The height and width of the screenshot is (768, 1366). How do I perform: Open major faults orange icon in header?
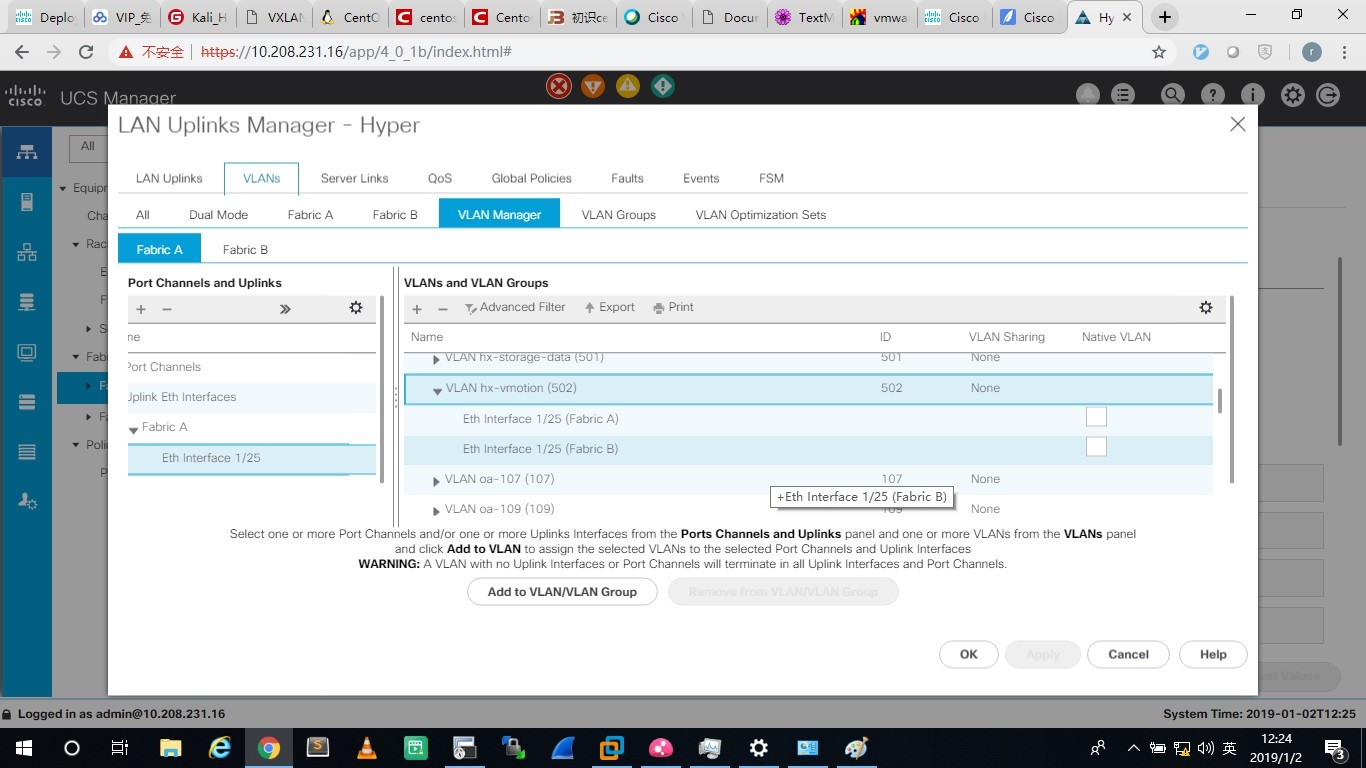coord(593,87)
